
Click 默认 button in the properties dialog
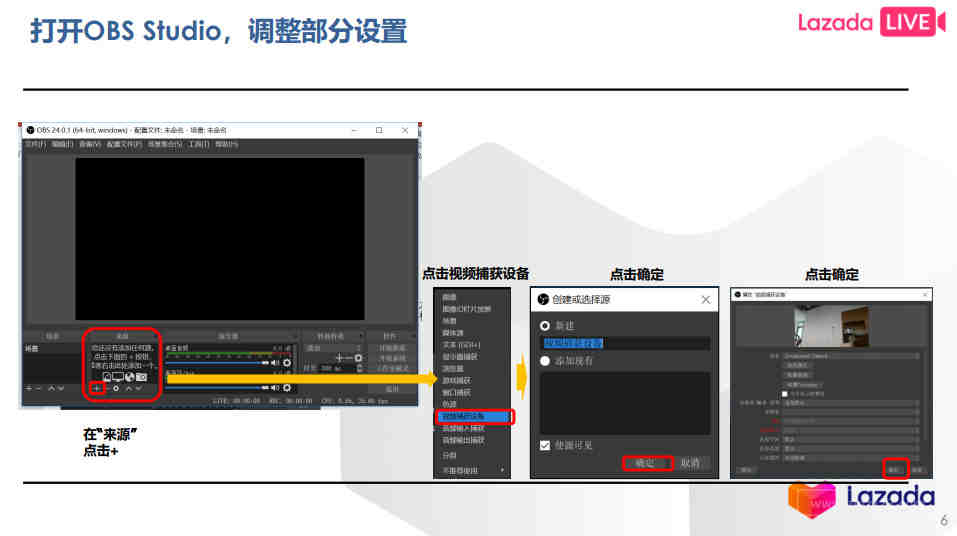click(x=745, y=469)
